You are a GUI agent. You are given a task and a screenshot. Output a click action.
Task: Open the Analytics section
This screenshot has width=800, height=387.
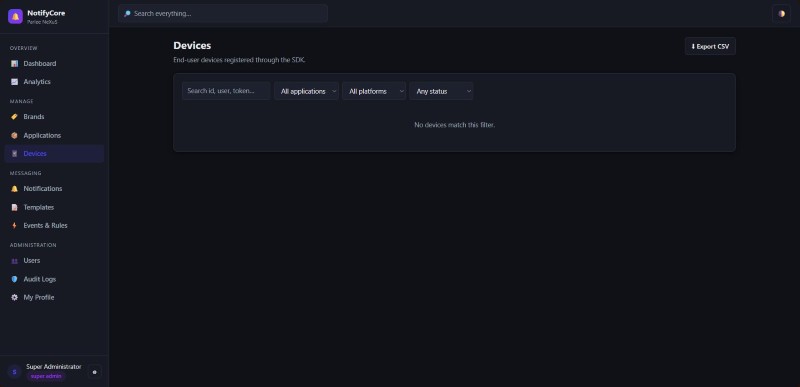coord(54,82)
